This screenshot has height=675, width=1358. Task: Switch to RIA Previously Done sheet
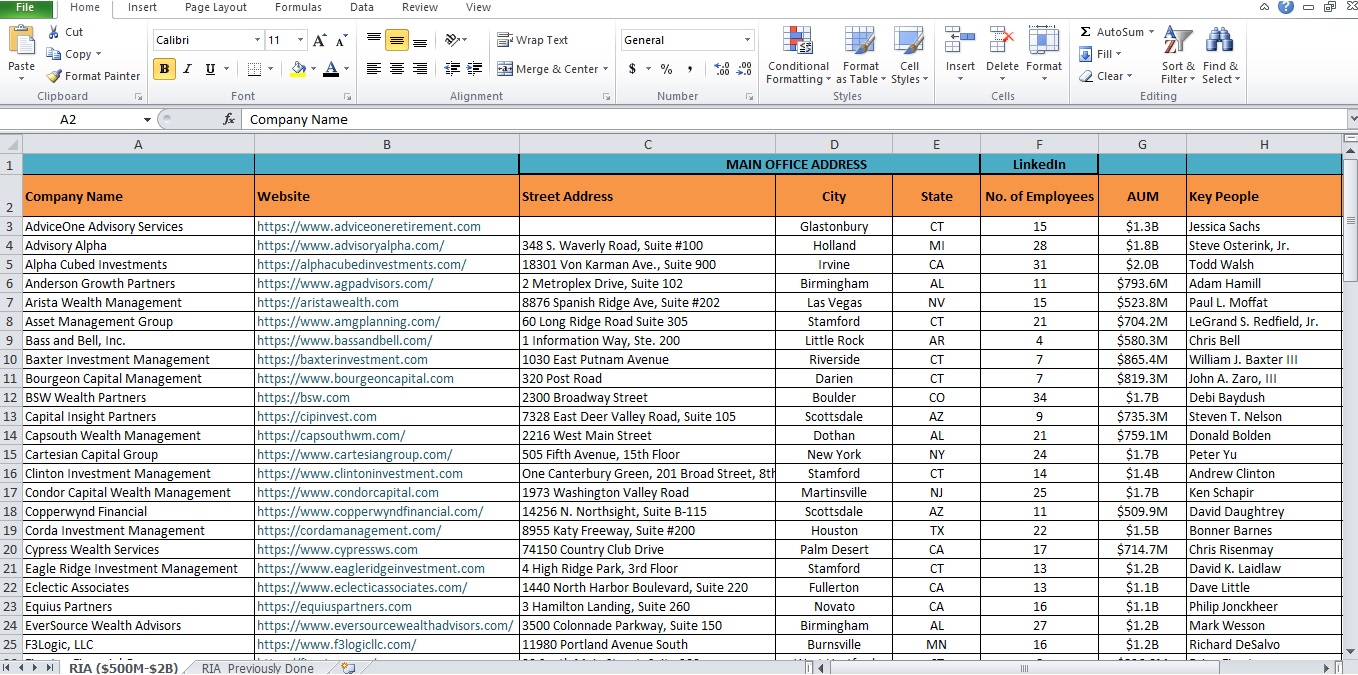(x=257, y=668)
